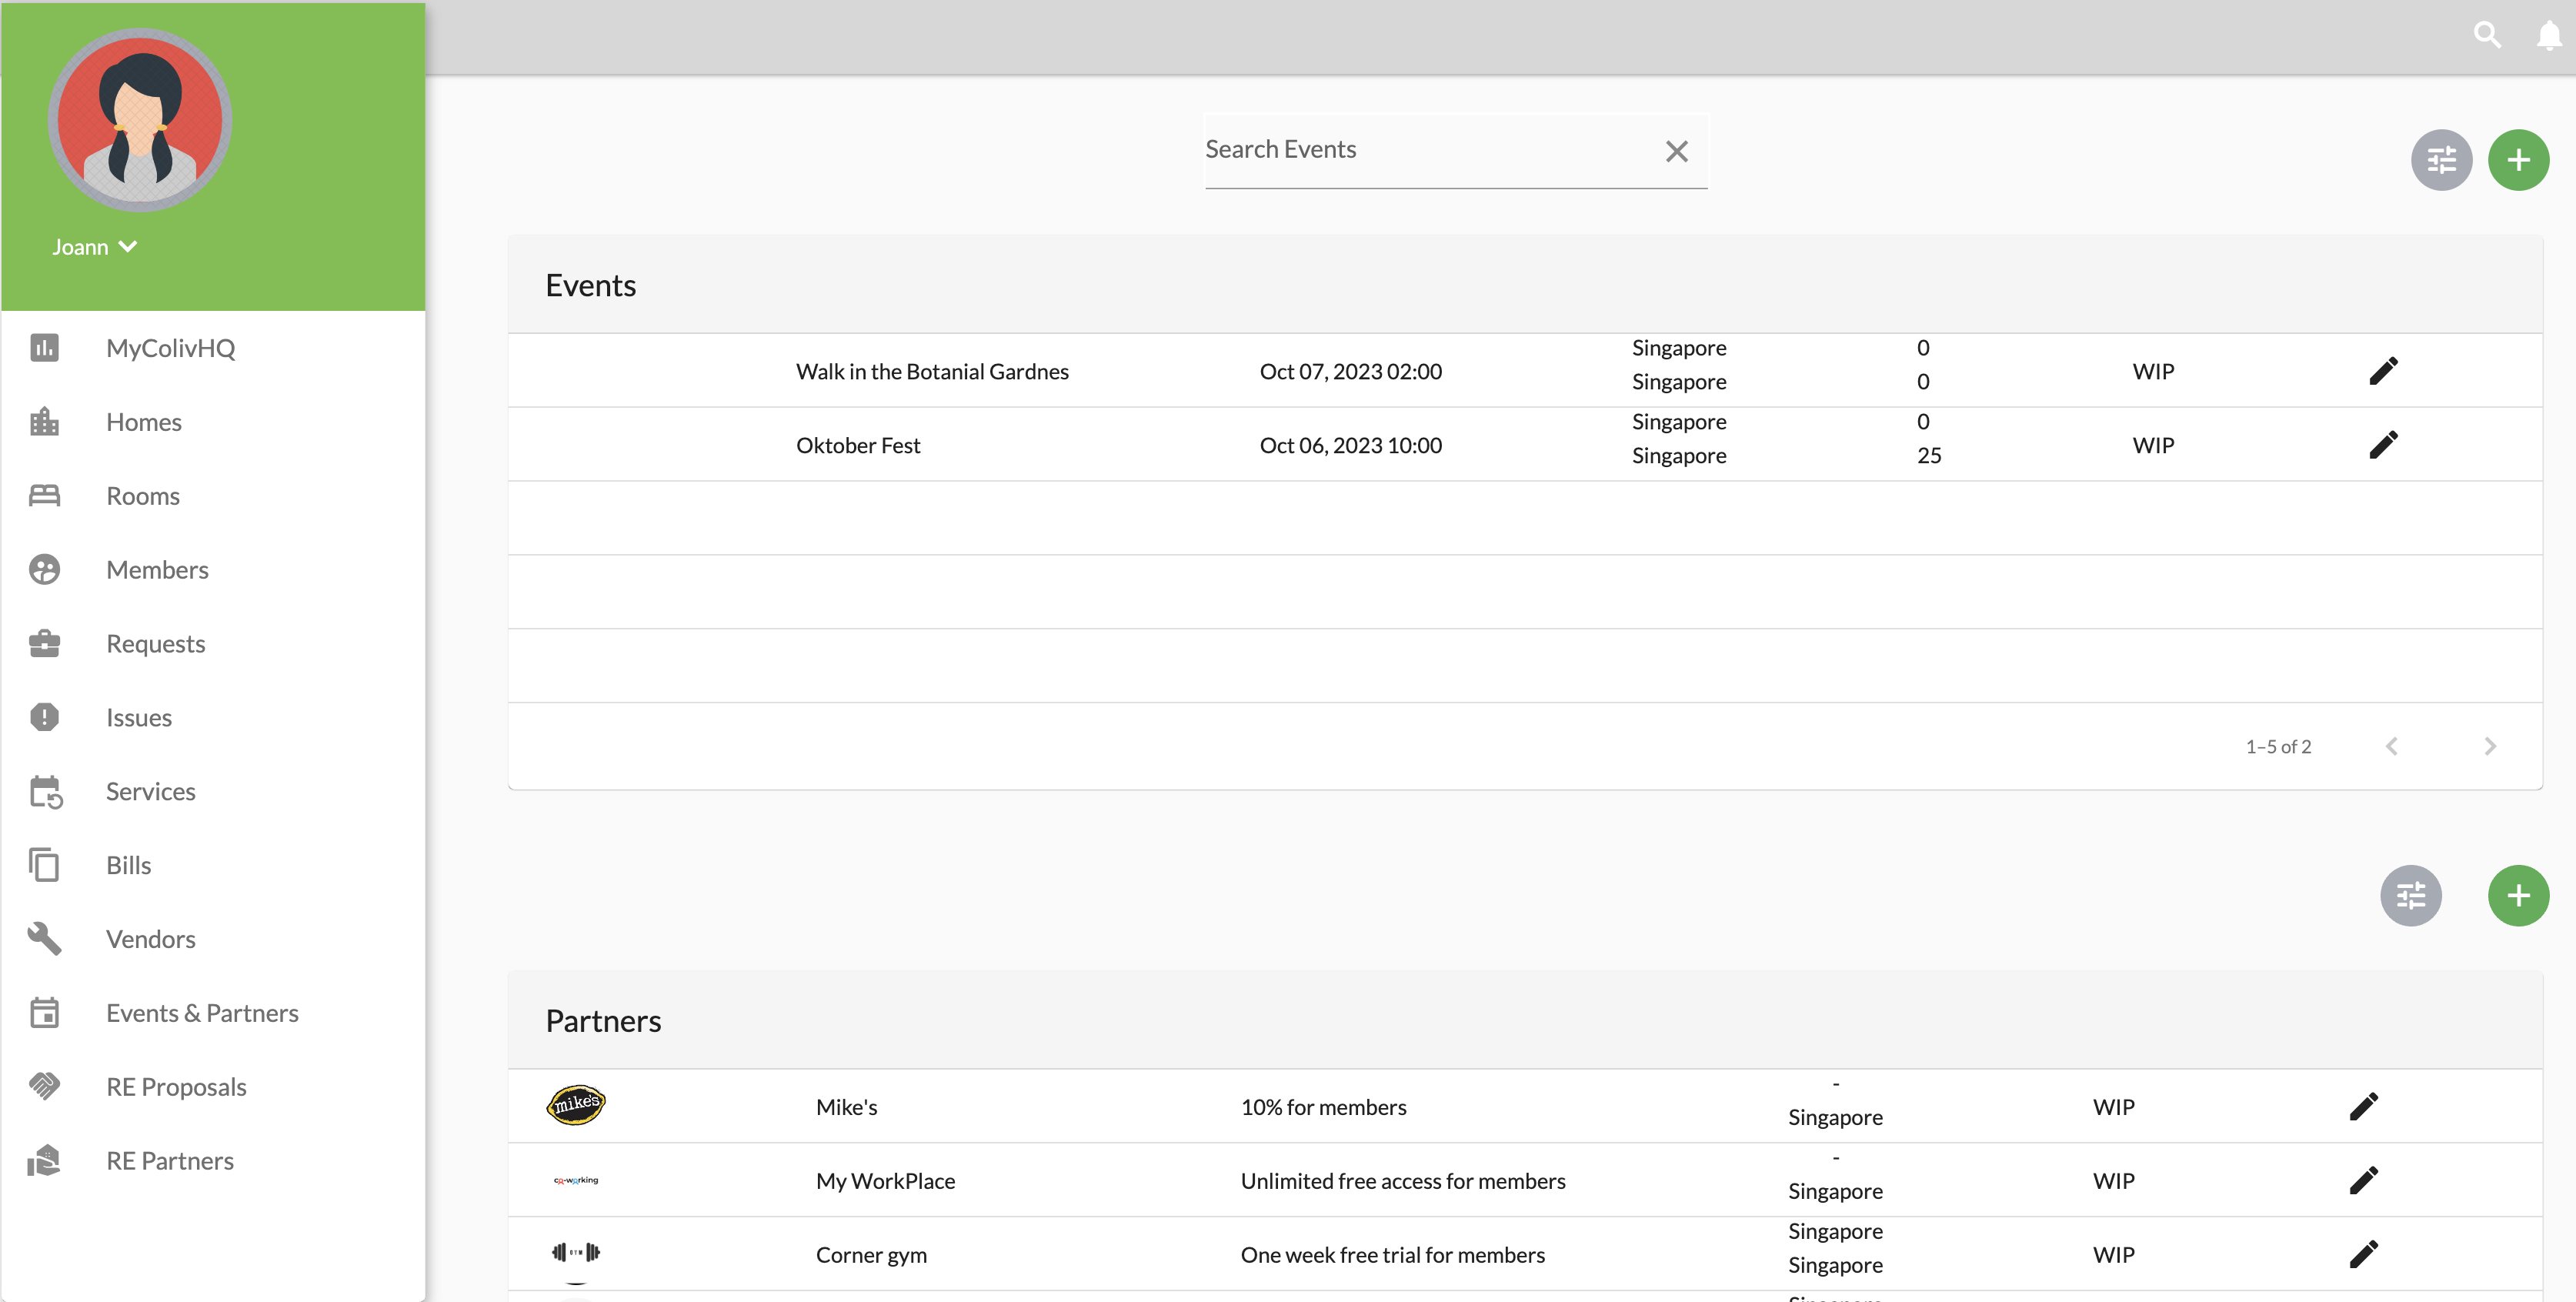Click the Mike's partner logo thumbnail

point(576,1105)
